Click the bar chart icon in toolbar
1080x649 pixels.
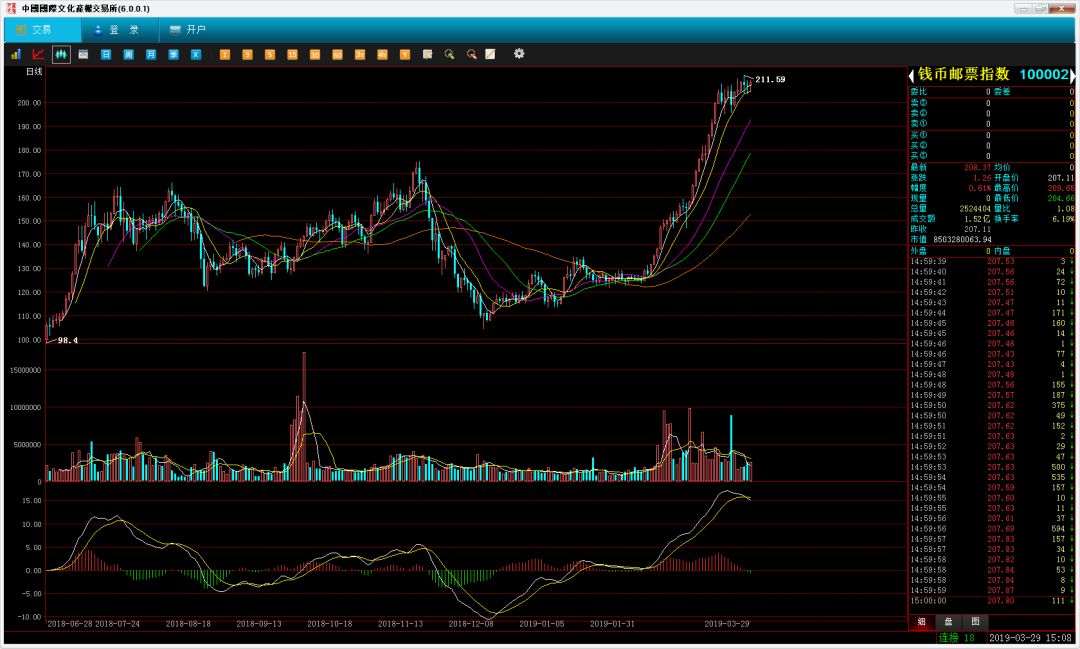[x=16, y=54]
